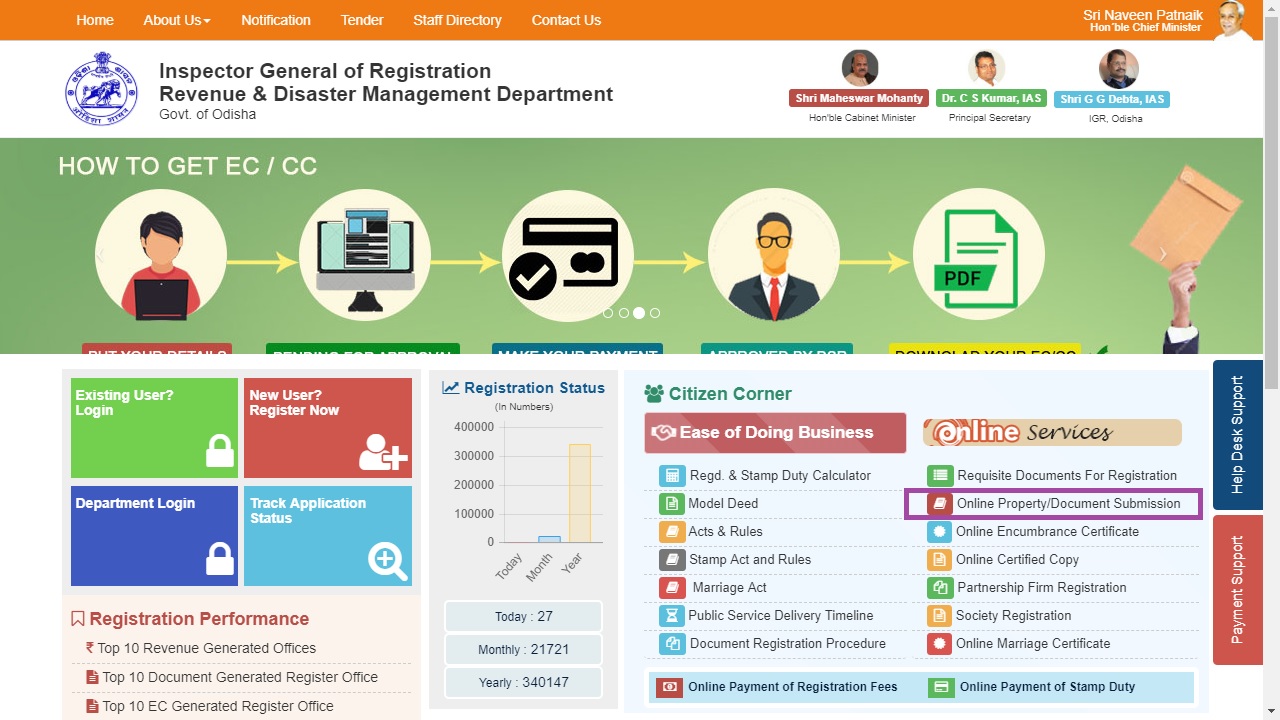Open the Staff Directory menu item
The height and width of the screenshot is (720, 1280).
(x=457, y=20)
